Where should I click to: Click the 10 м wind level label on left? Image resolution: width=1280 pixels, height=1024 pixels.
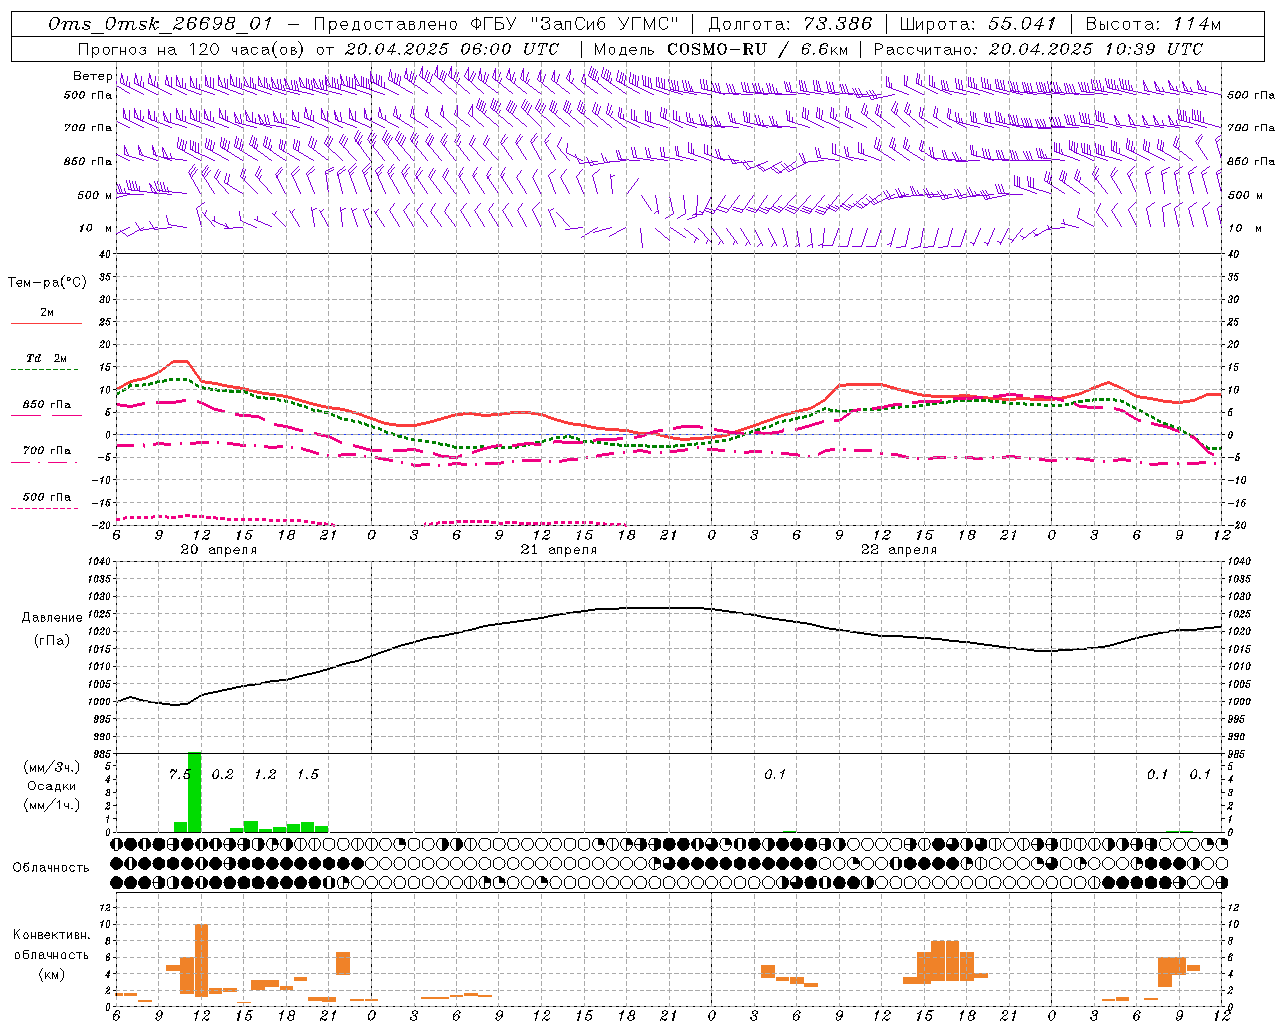[x=96, y=228]
